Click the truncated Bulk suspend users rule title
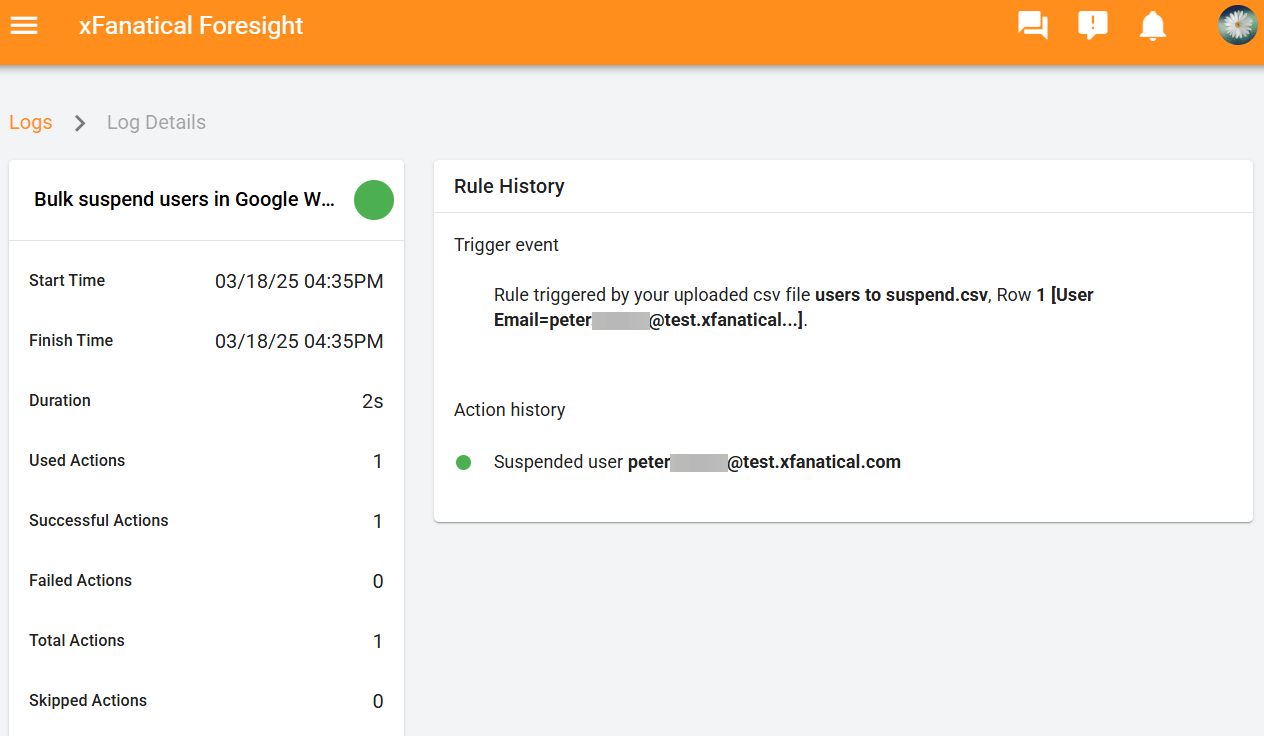The height and width of the screenshot is (736, 1264). click(x=184, y=199)
